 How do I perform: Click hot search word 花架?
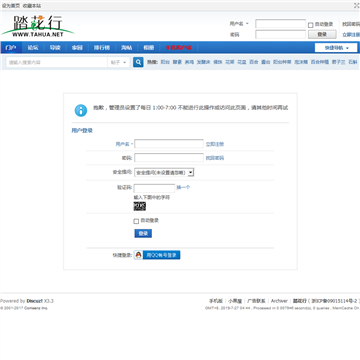coord(230,62)
